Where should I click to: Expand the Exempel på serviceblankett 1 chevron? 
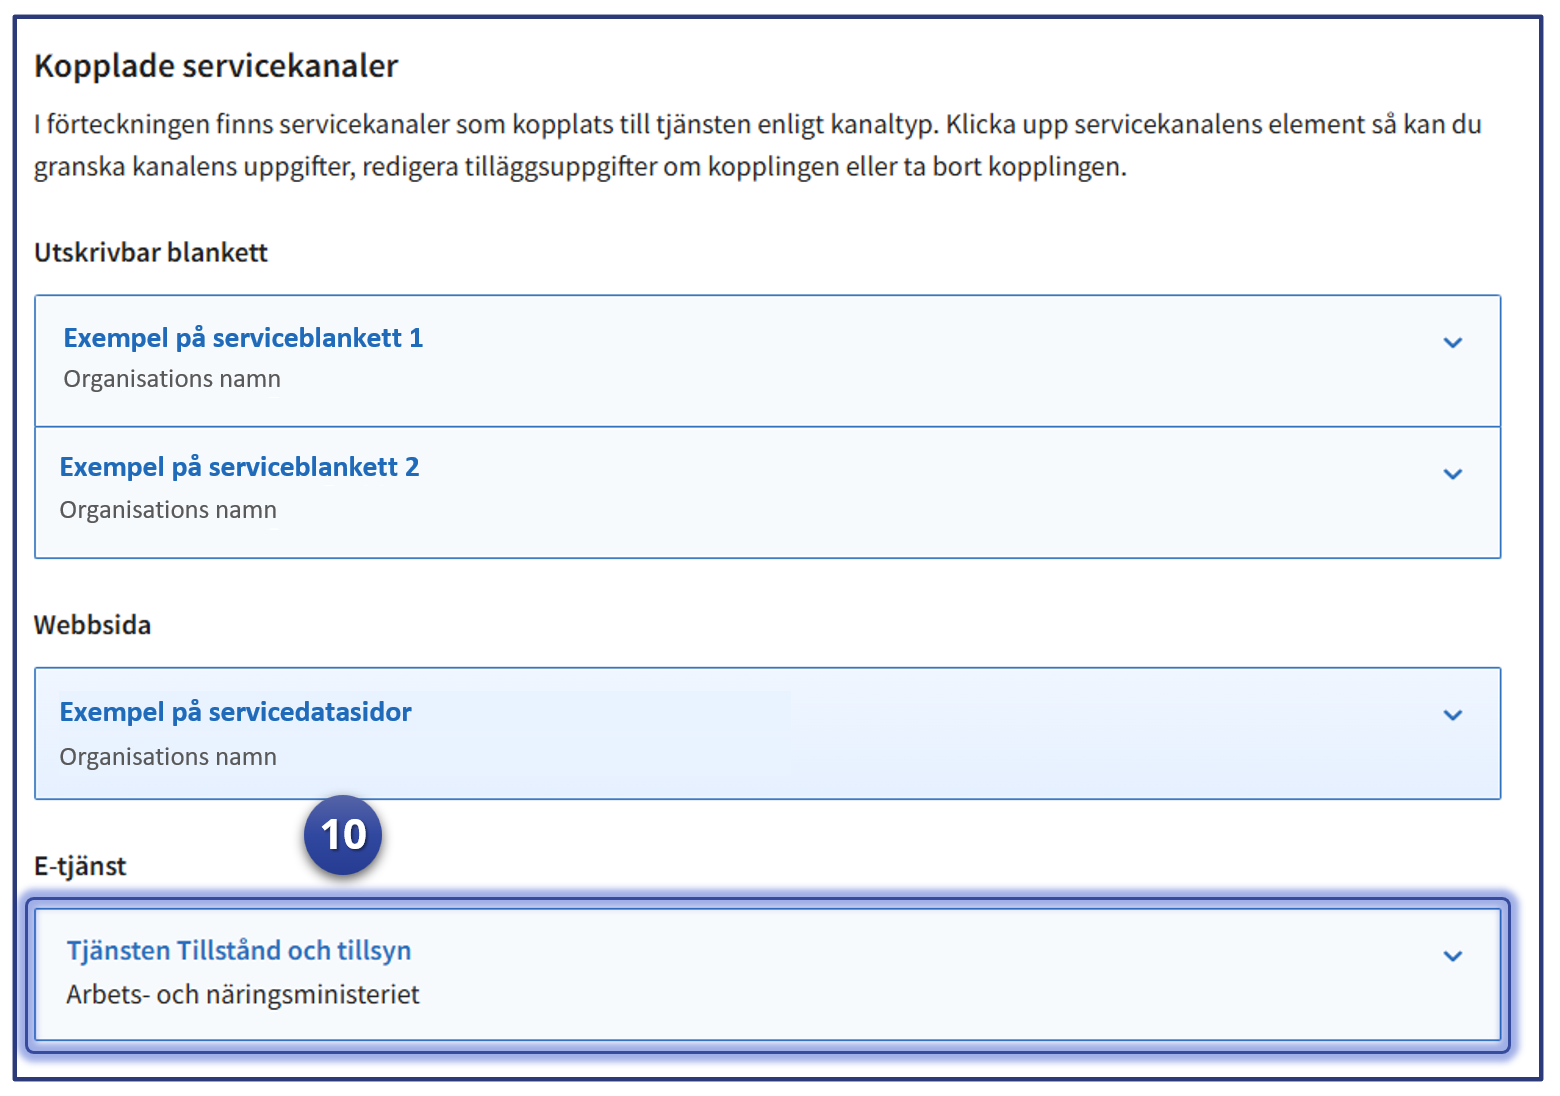[1452, 343]
